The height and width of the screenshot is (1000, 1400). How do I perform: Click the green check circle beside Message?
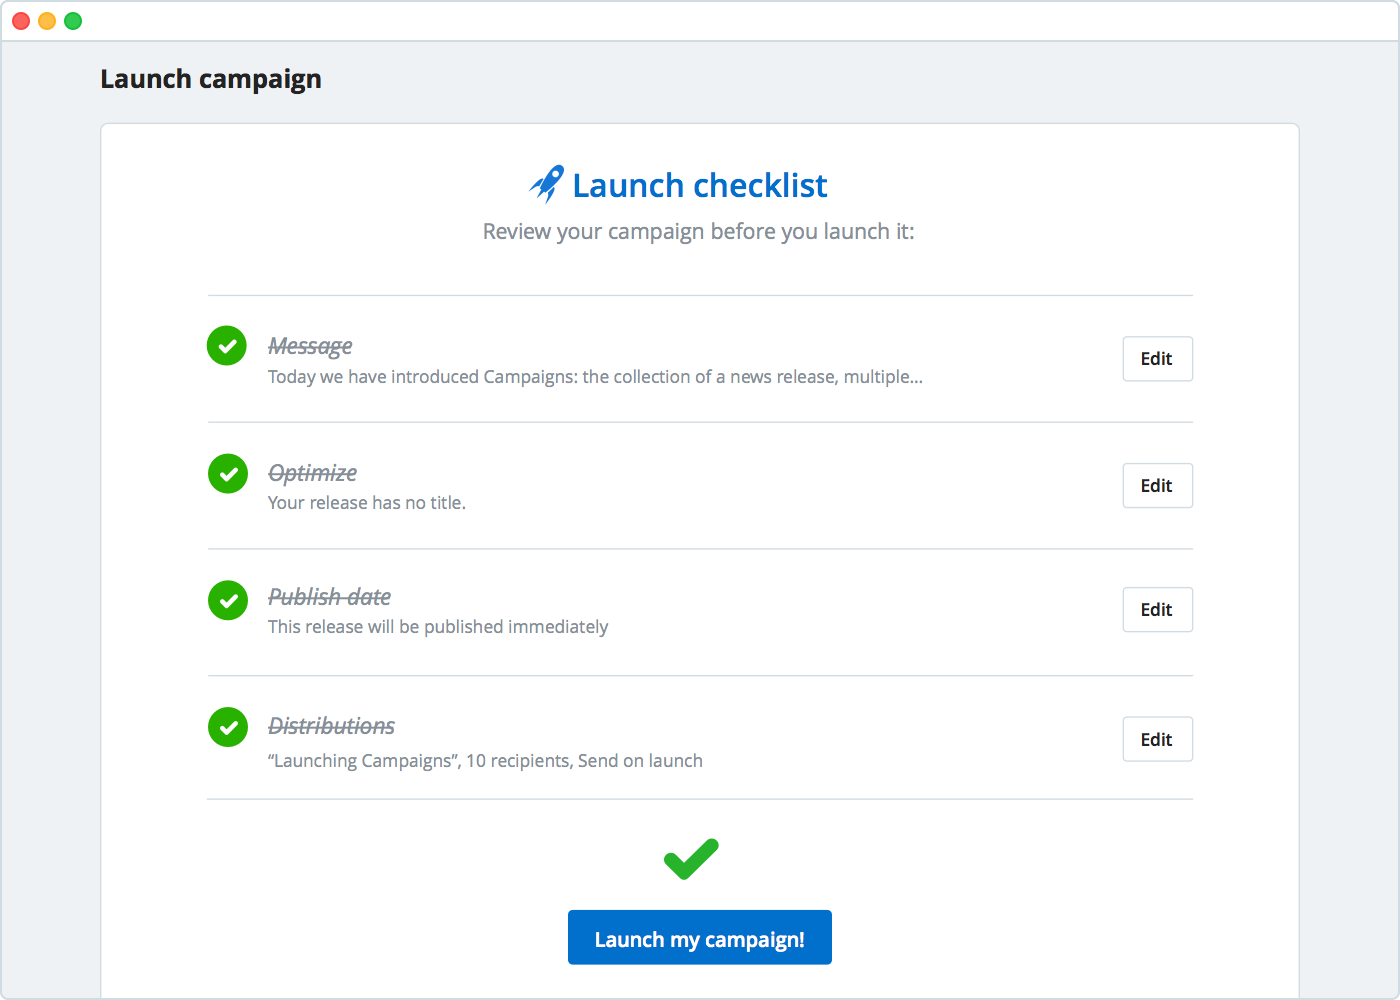click(227, 346)
